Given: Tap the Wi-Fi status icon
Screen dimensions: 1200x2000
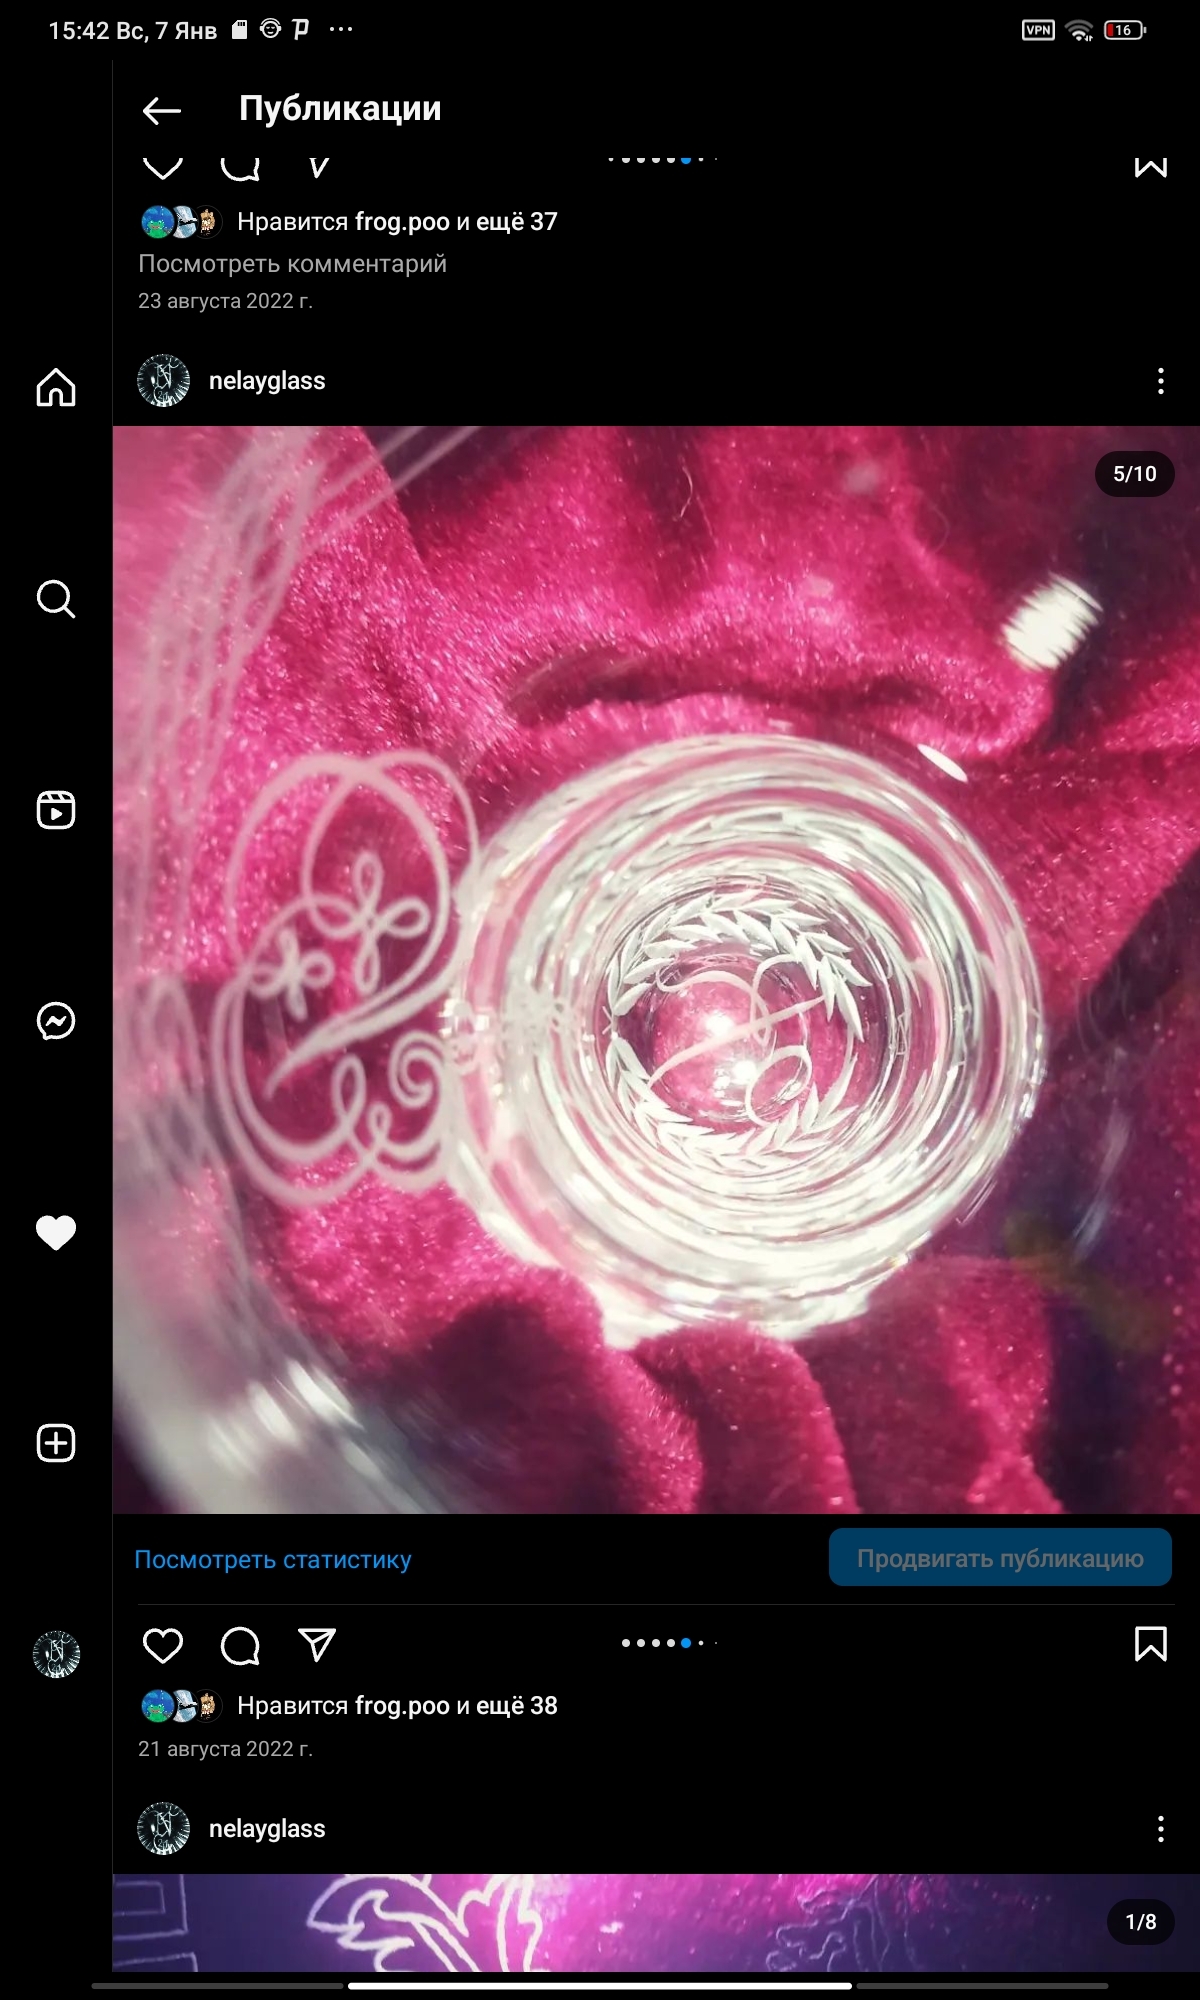Looking at the screenshot, I should pyautogui.click(x=1080, y=31).
